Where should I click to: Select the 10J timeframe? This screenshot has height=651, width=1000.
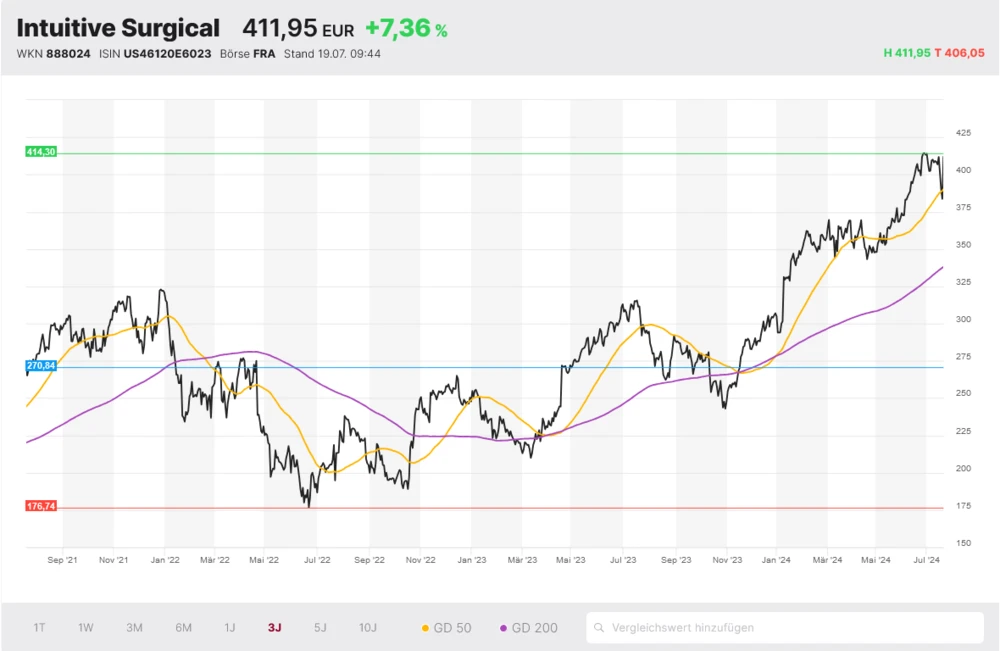coord(367,627)
